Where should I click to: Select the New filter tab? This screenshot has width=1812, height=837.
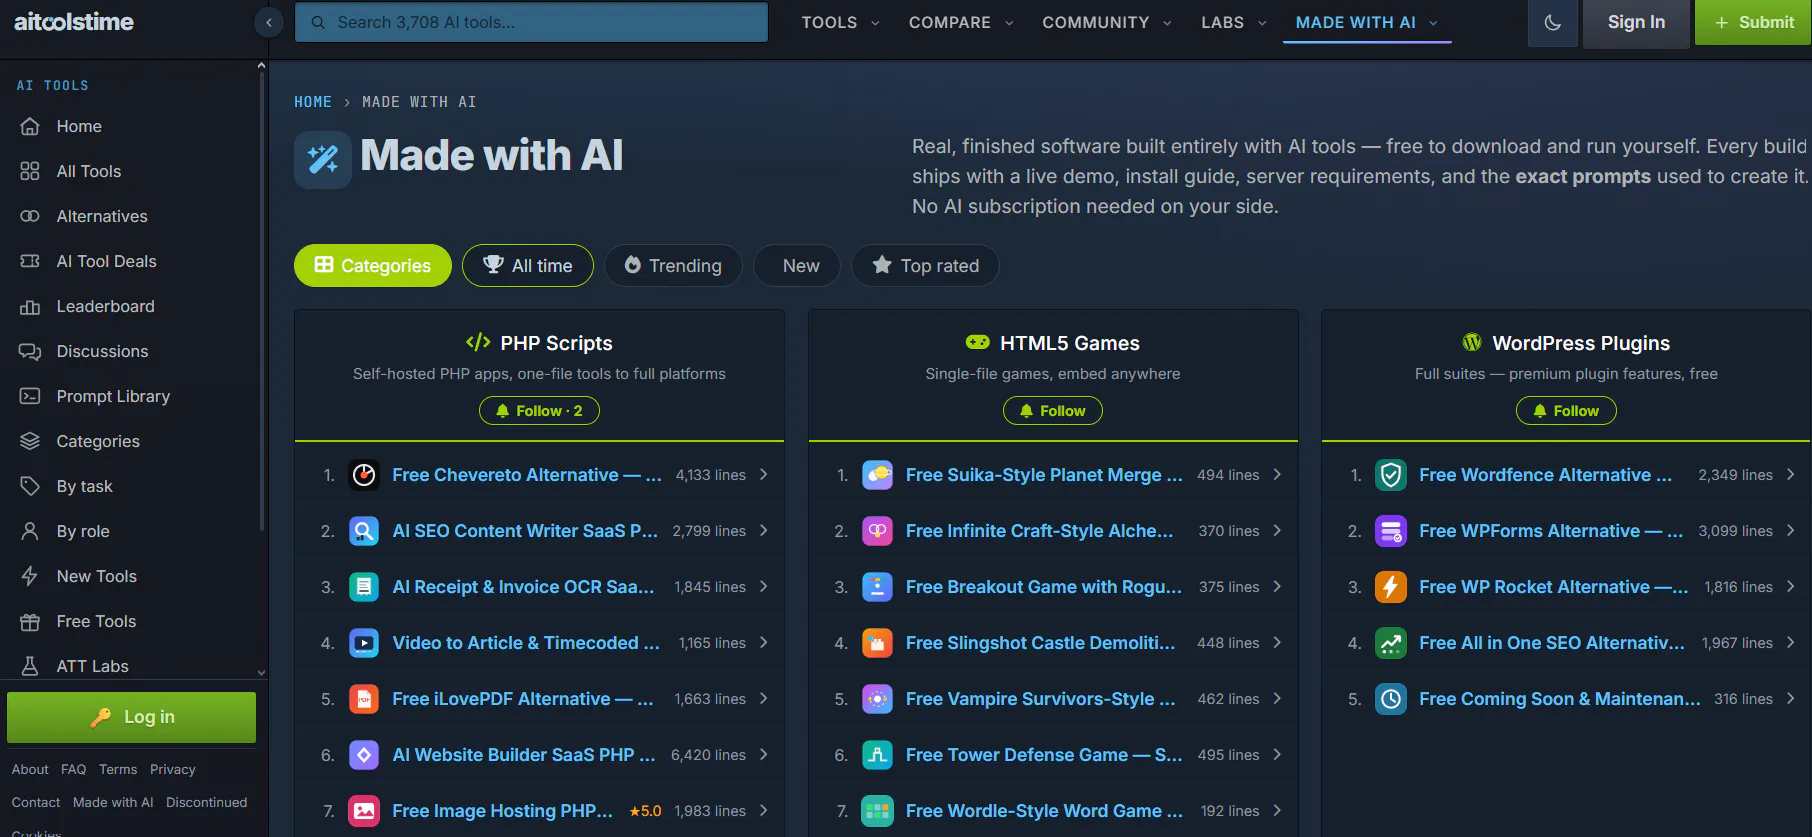tap(797, 266)
